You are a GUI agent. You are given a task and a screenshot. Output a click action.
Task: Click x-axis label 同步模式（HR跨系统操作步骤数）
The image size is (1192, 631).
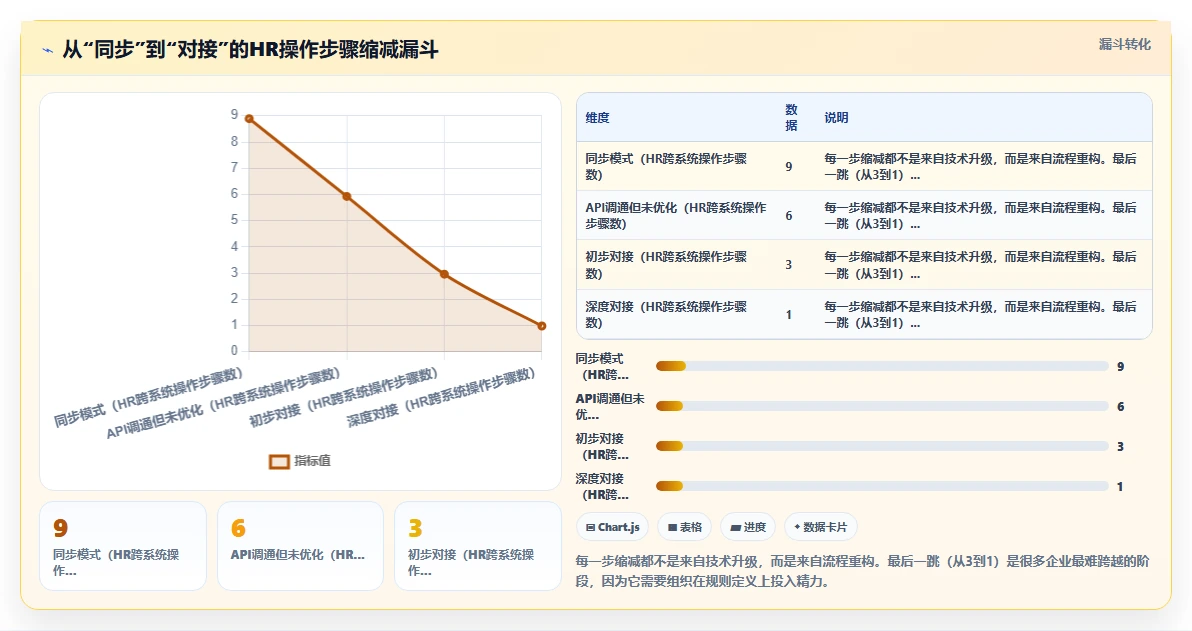(149, 397)
